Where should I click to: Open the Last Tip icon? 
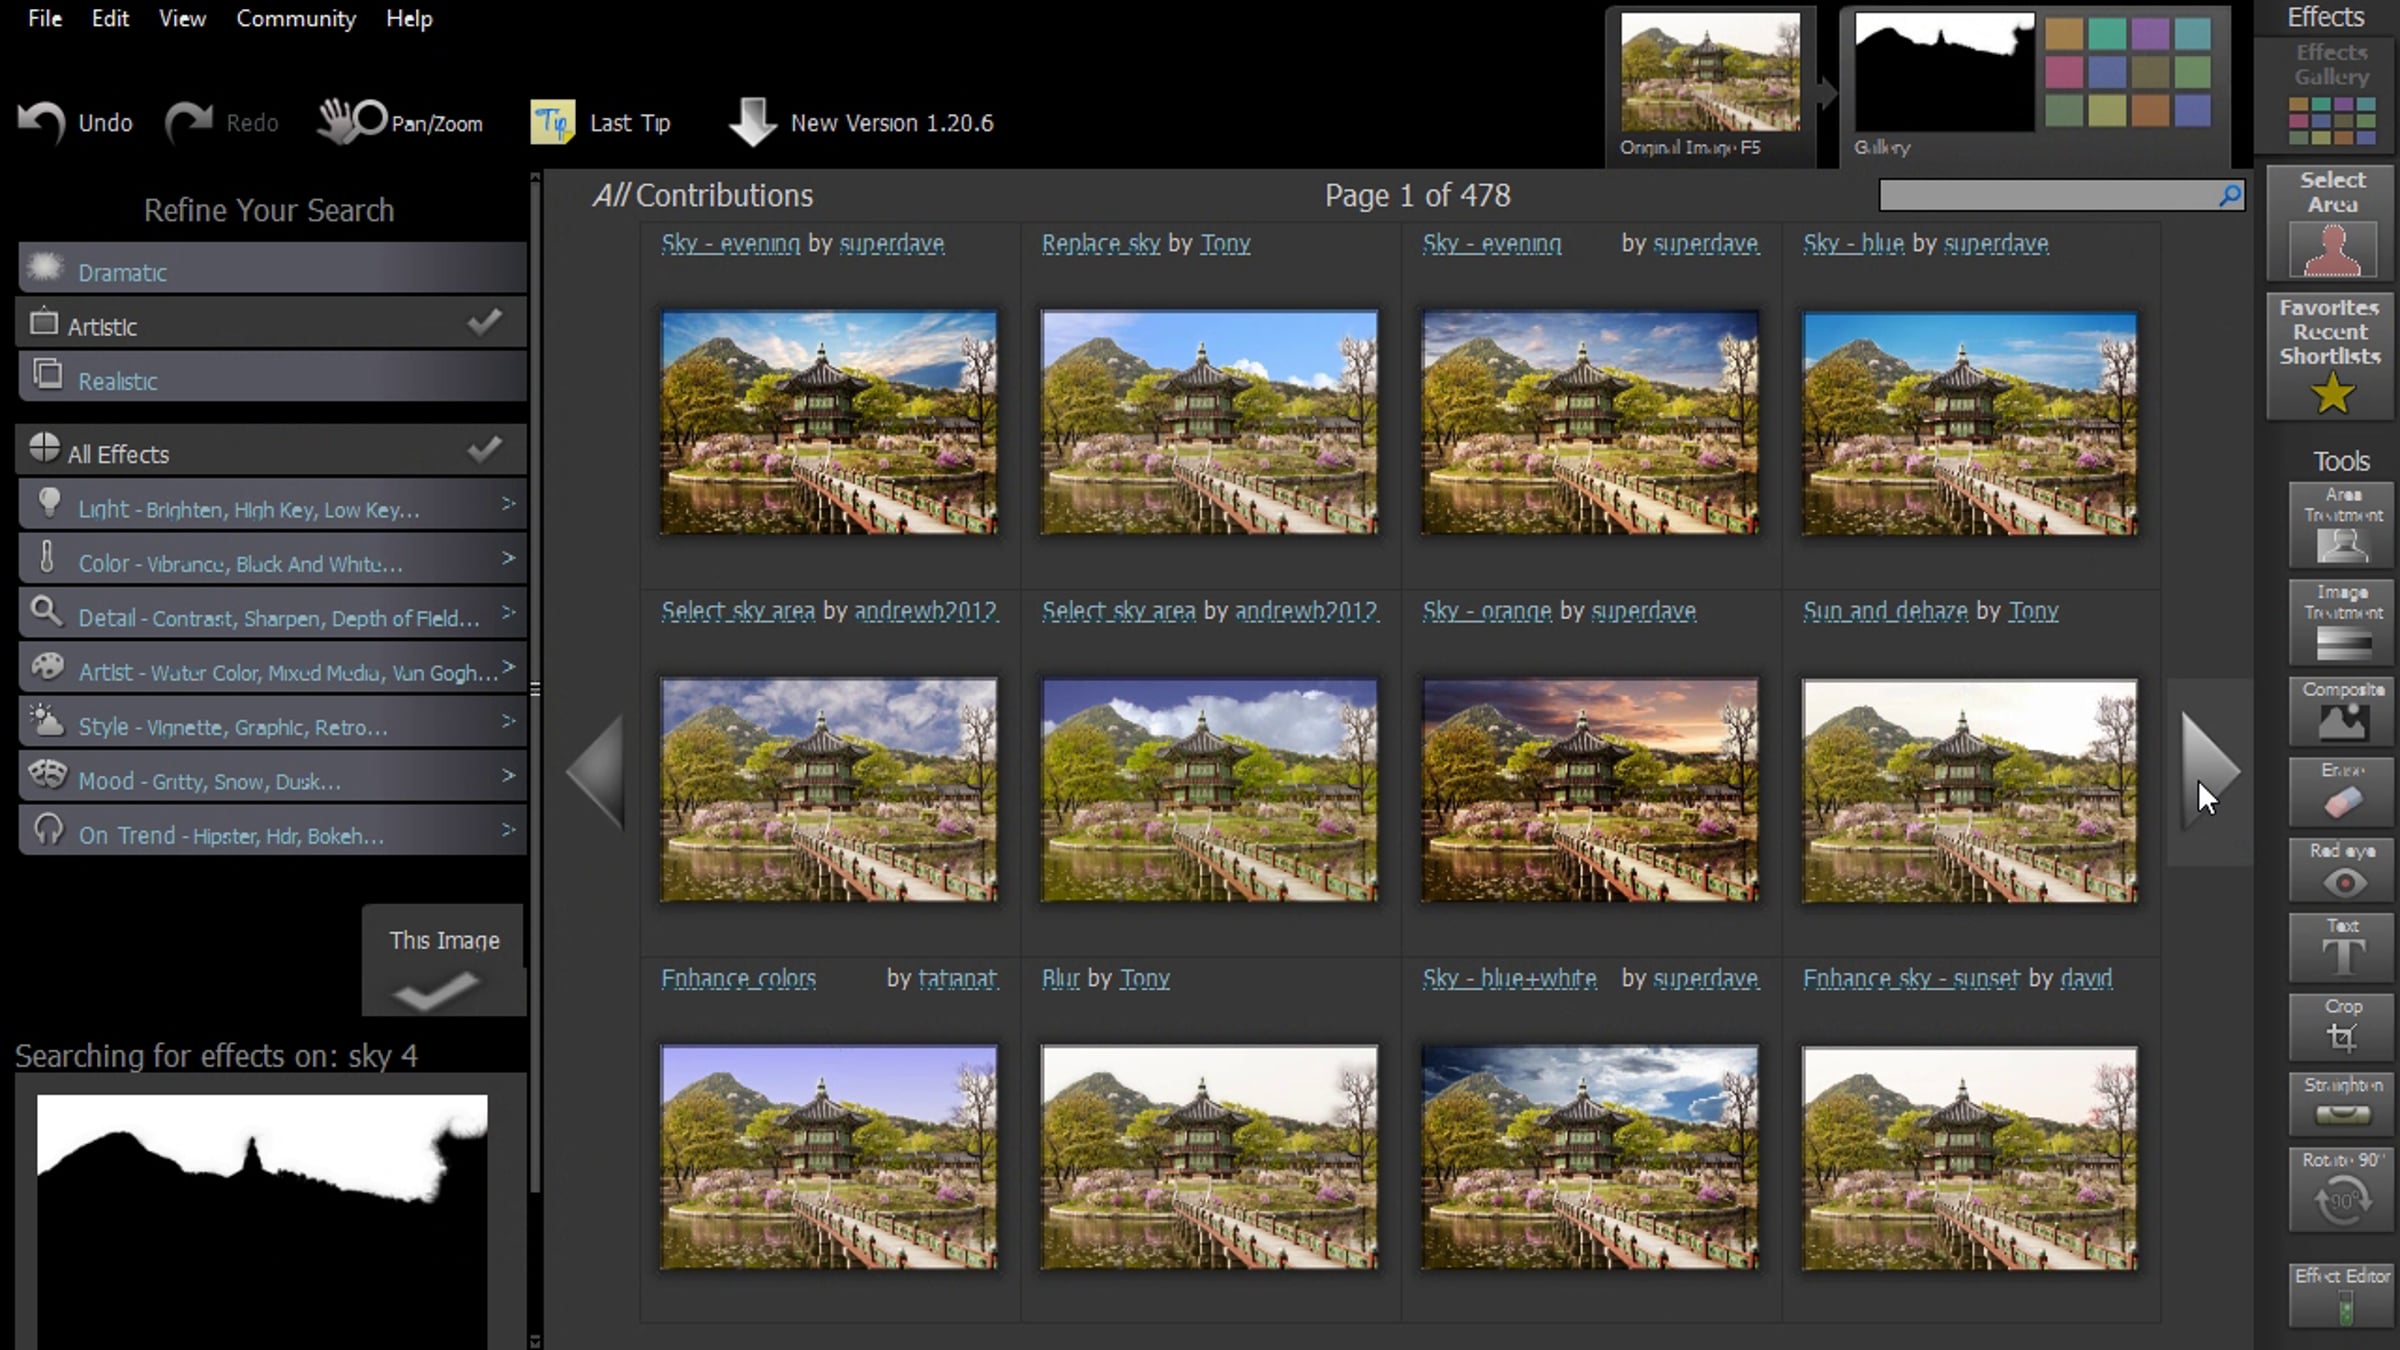[552, 123]
